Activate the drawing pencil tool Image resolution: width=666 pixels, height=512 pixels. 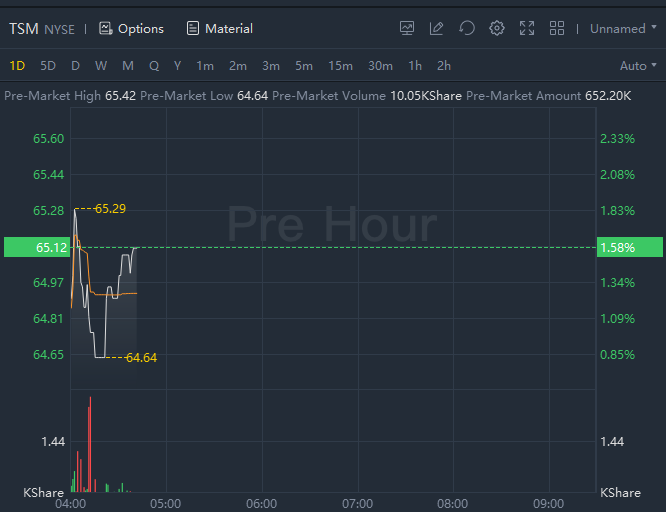(436, 28)
